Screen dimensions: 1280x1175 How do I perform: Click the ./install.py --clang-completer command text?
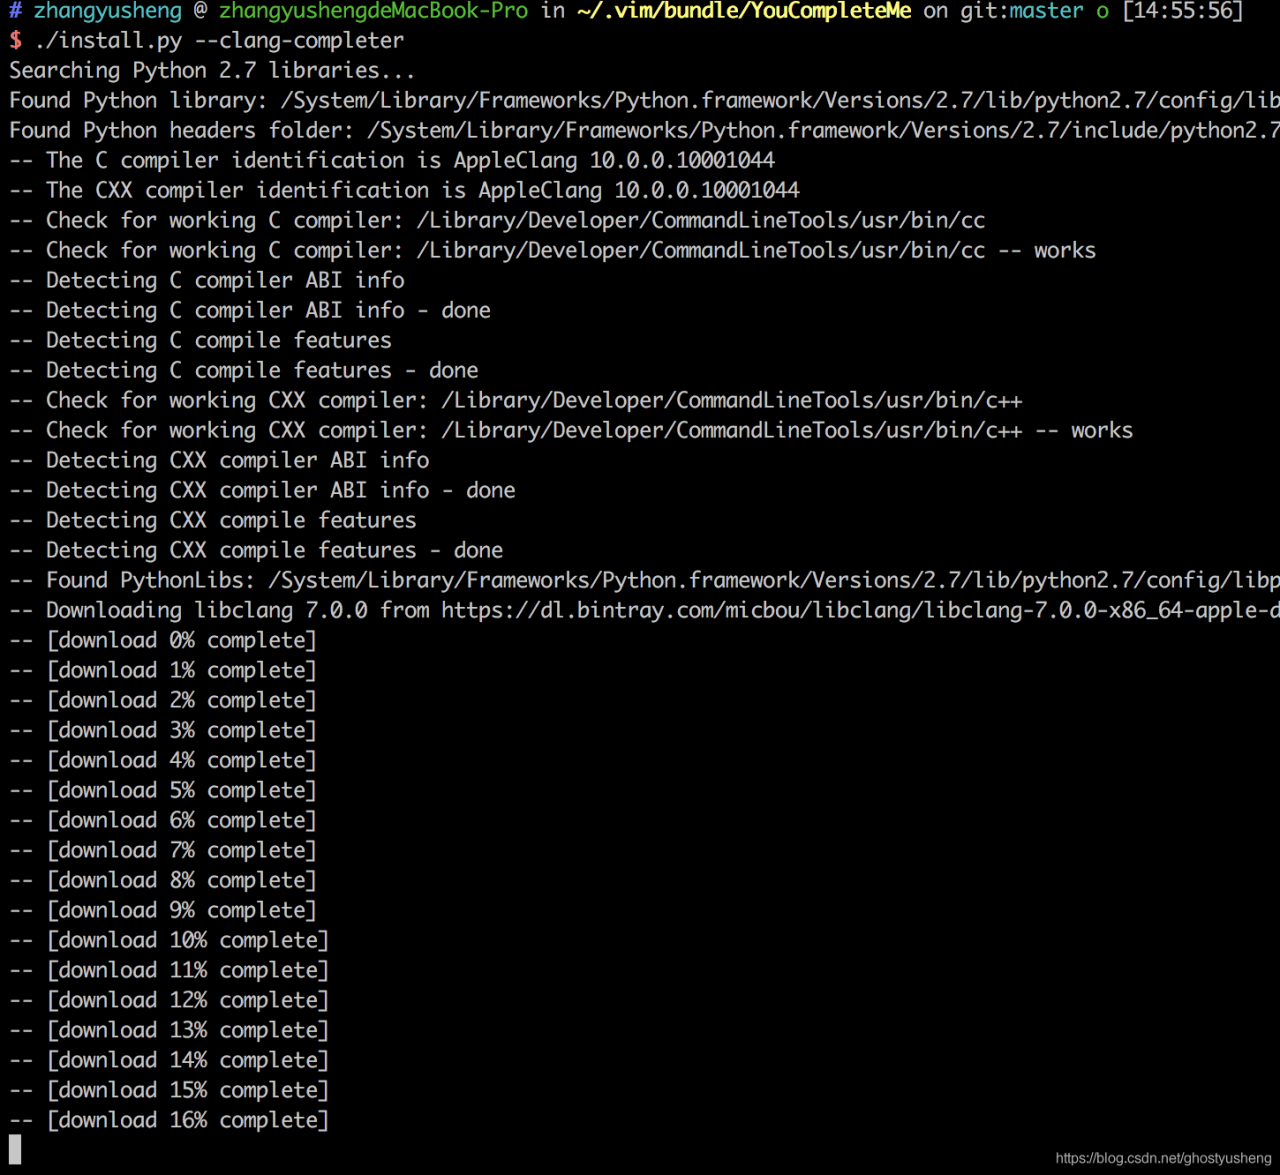pos(219,41)
